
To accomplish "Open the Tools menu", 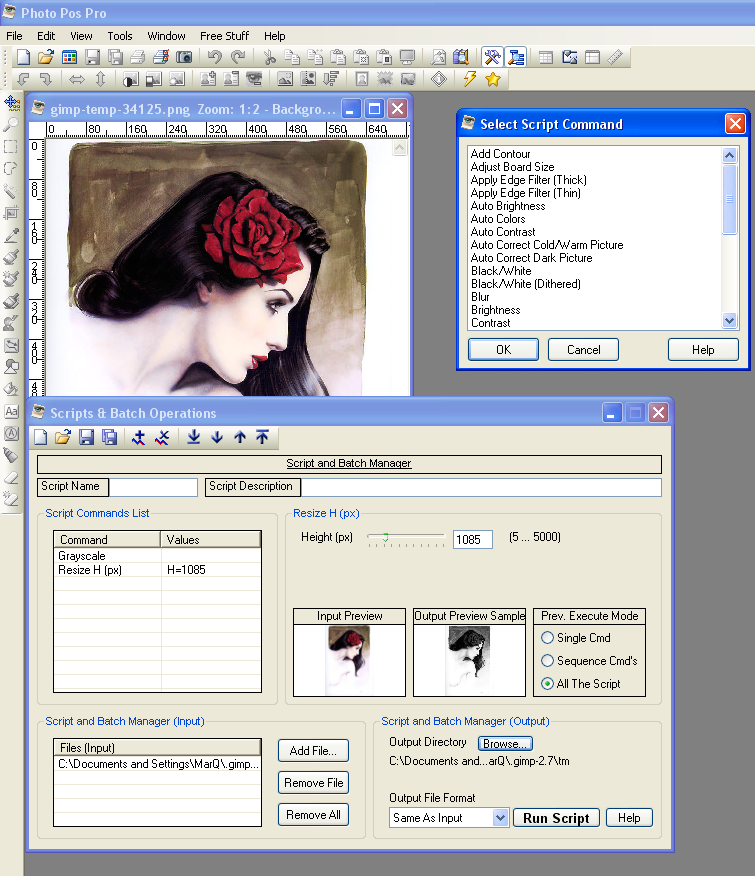I will [x=120, y=36].
